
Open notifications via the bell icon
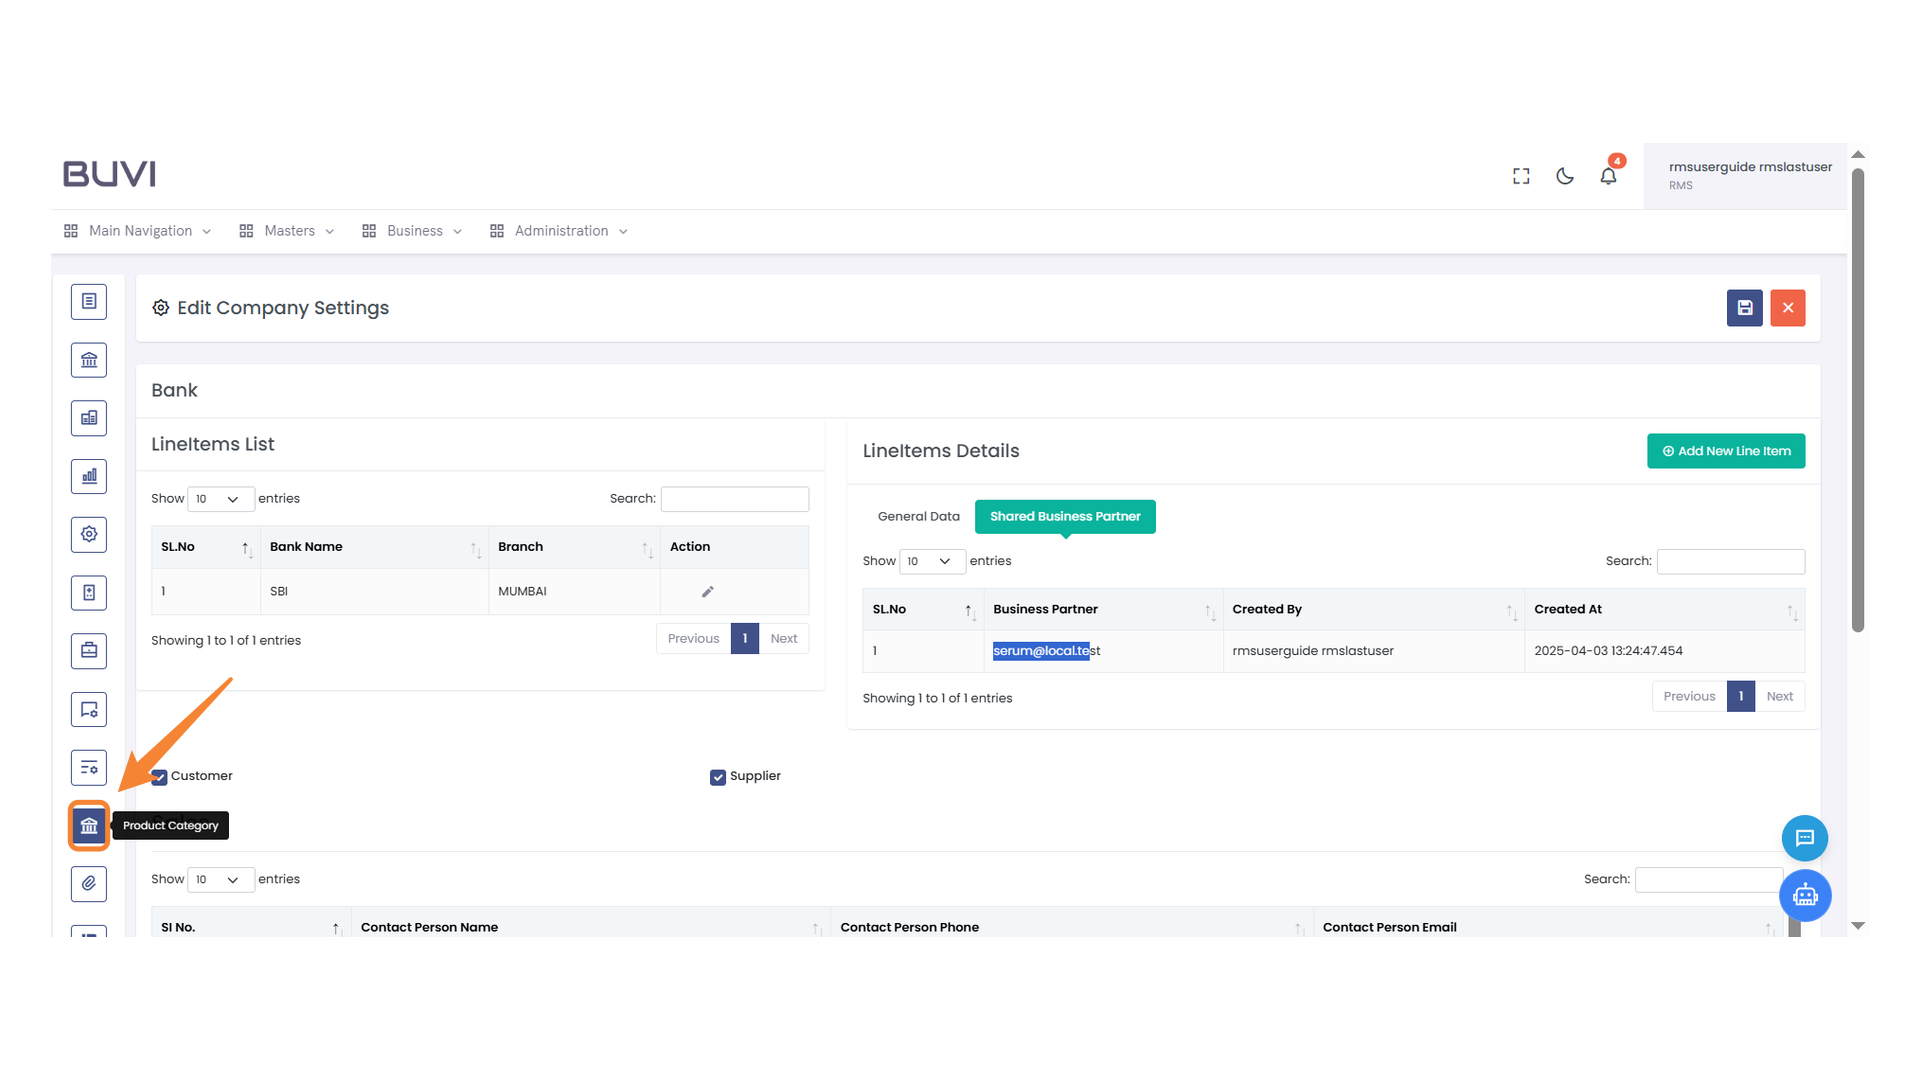(x=1608, y=175)
